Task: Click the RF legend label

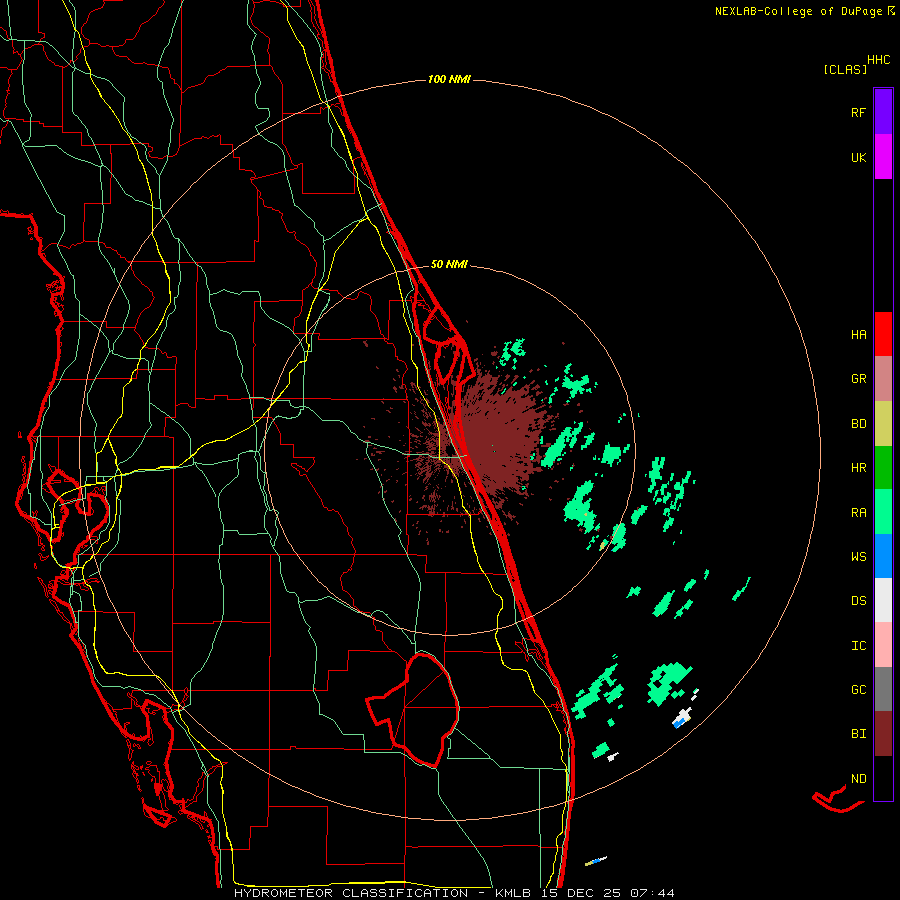Action: pos(858,112)
